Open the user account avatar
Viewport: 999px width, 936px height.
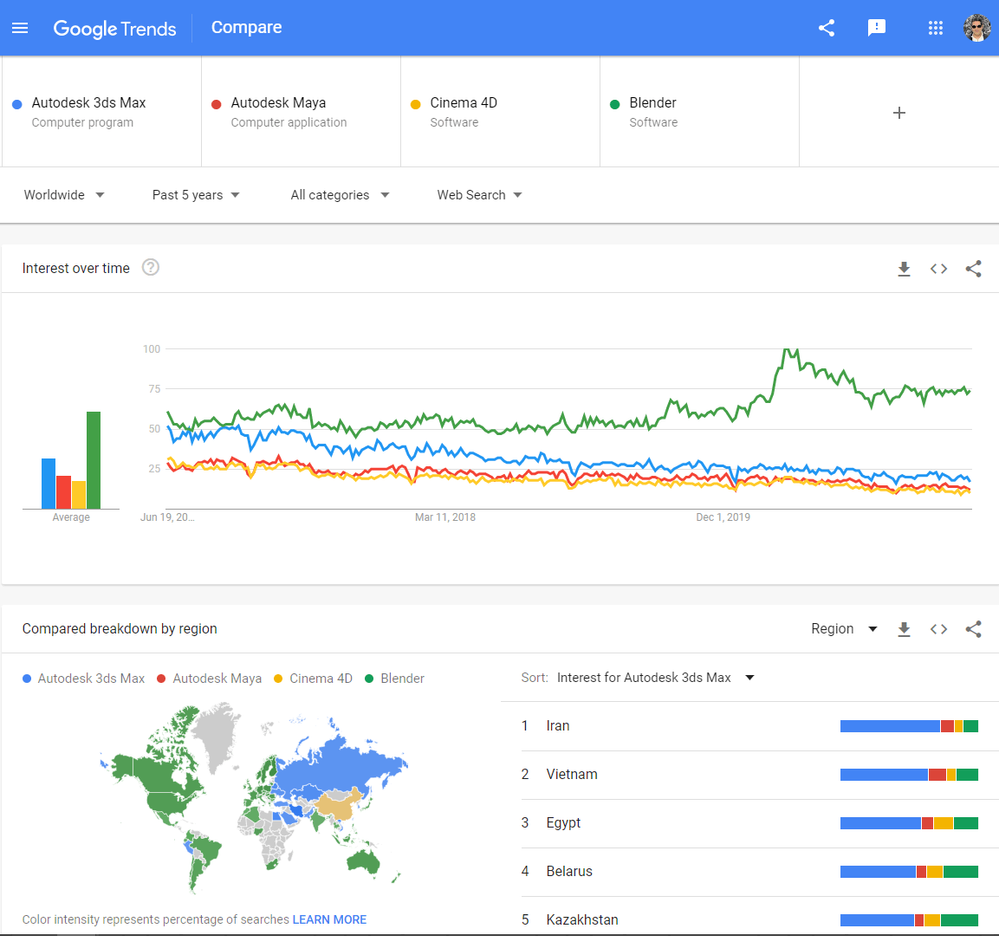click(x=977, y=28)
